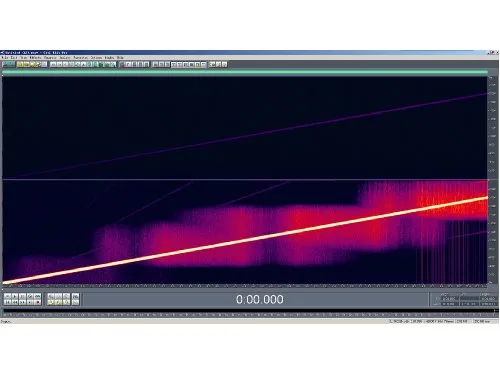Image resolution: width=500 pixels, height=375 pixels.
Task: Pause playback with the Pause button
Action: pos(22,296)
